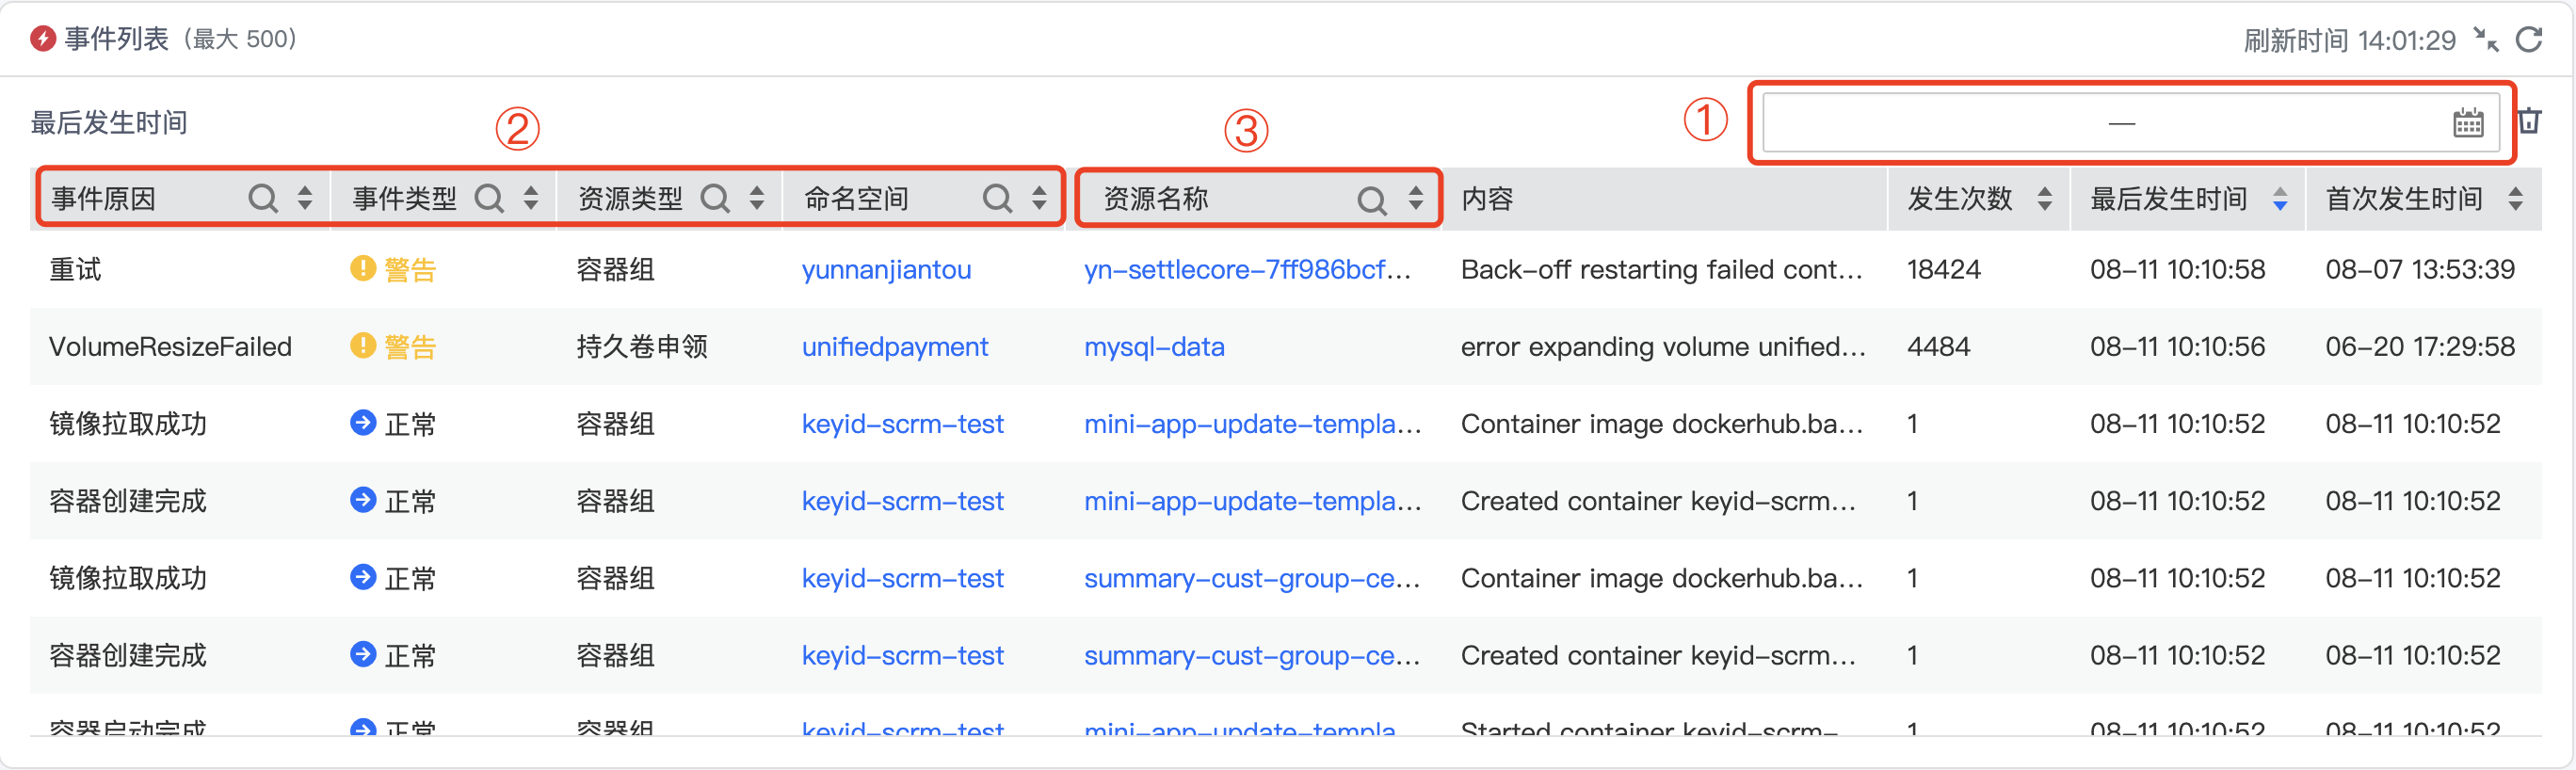
Task: Click first occurrence time 08-07 13:53:39
Action: [2419, 270]
